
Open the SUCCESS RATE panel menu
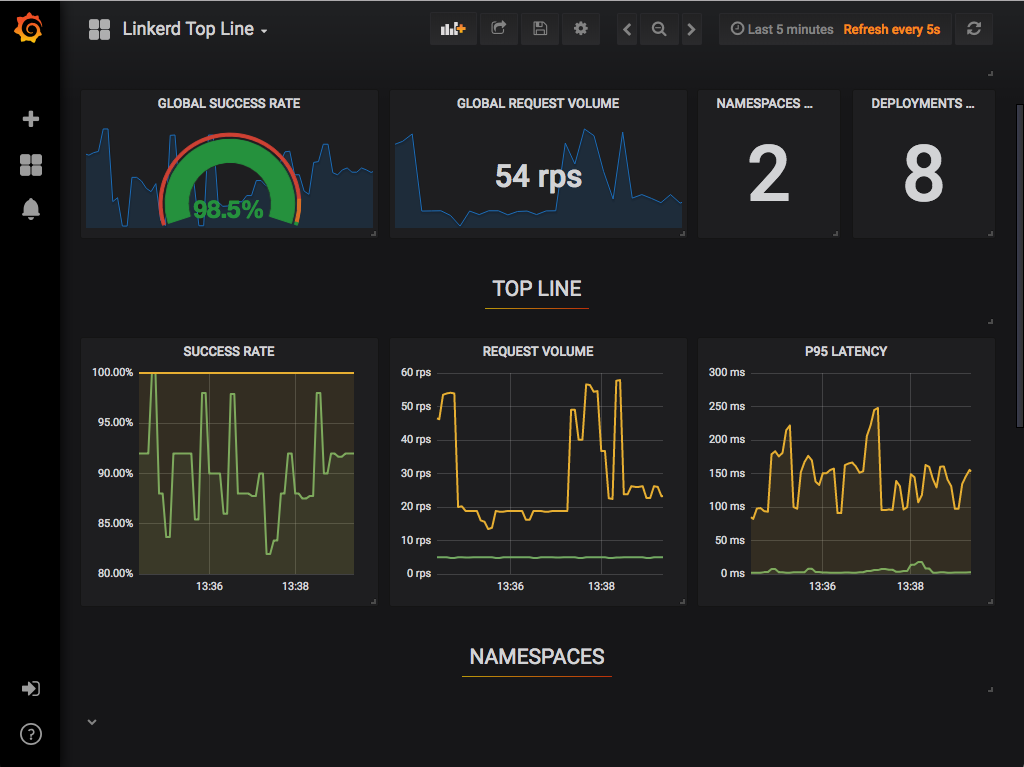tap(228, 351)
